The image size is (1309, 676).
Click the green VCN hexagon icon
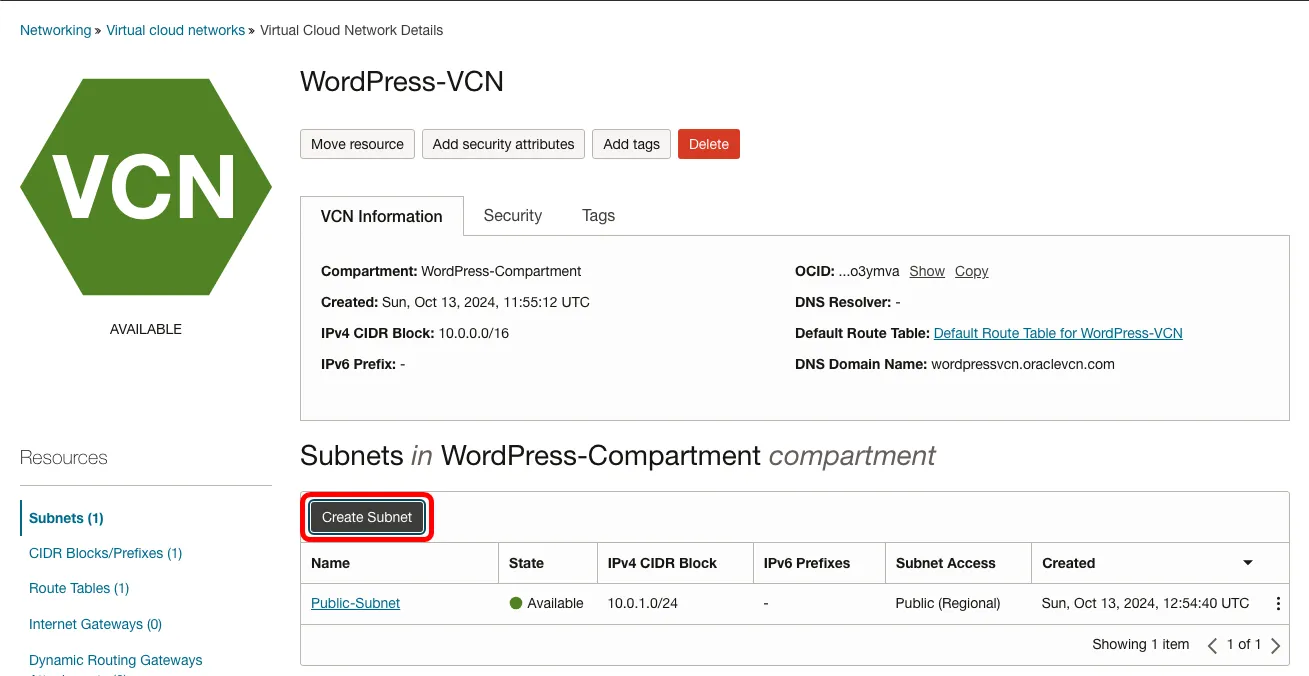point(146,187)
